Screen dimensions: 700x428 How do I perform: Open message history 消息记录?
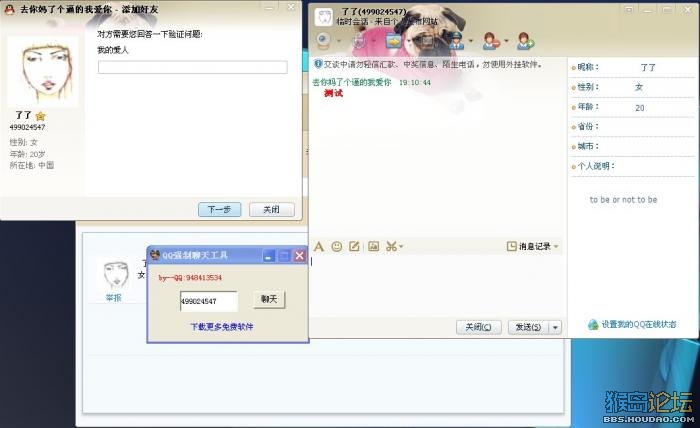pyautogui.click(x=529, y=246)
